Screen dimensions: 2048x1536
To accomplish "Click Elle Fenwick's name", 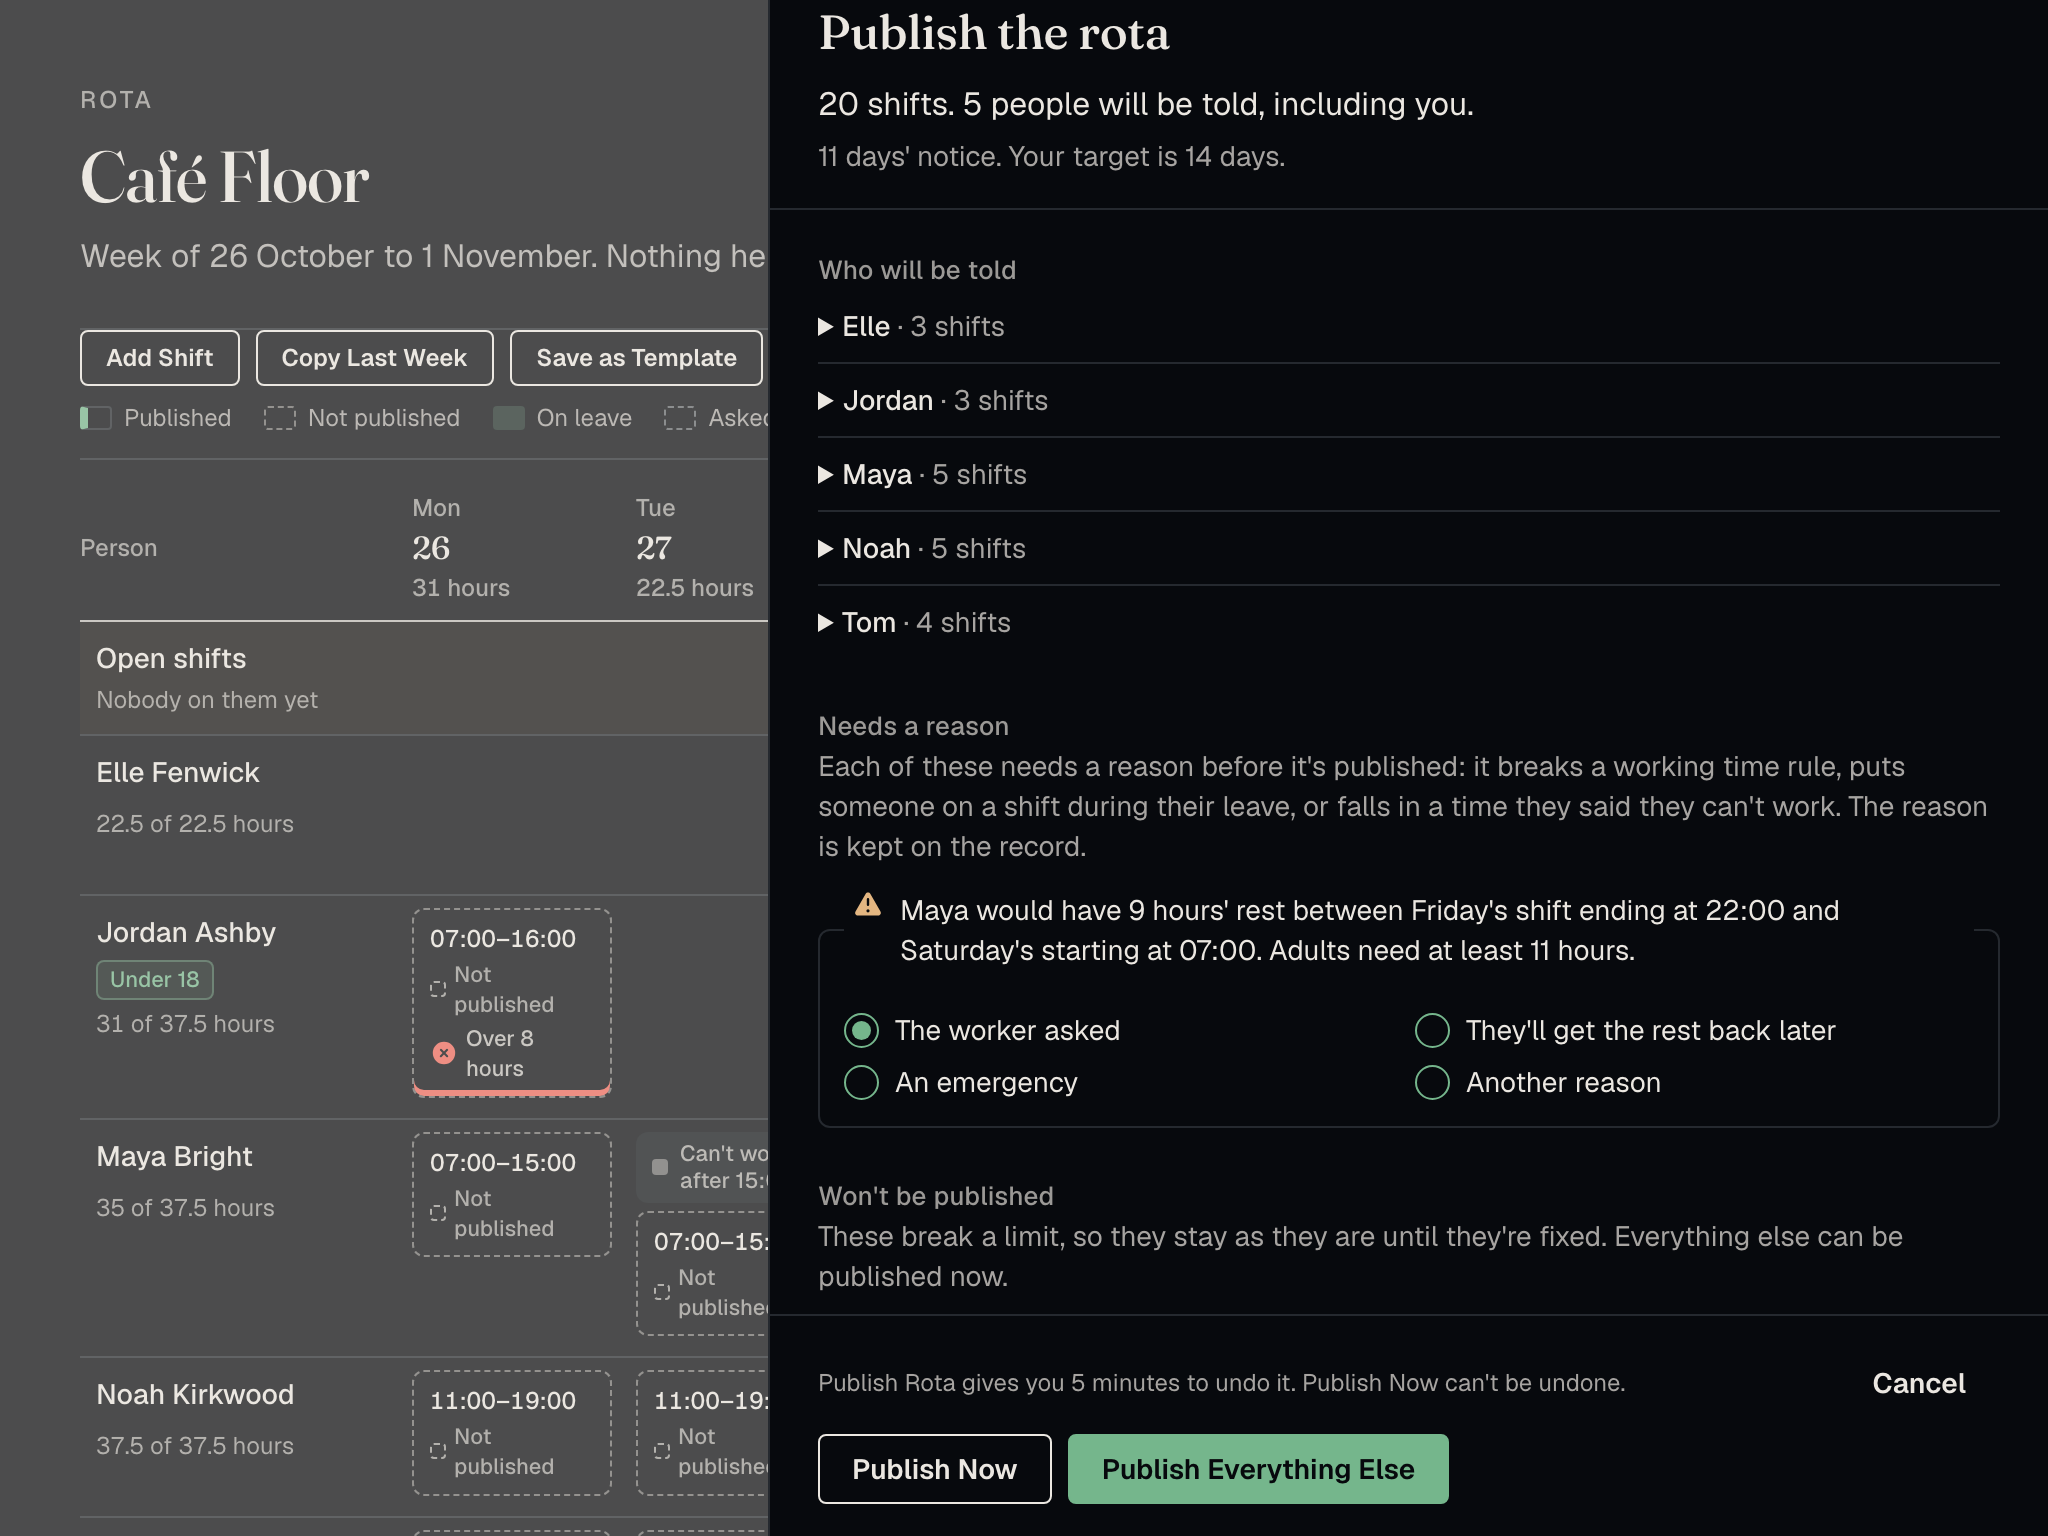I will (x=178, y=772).
